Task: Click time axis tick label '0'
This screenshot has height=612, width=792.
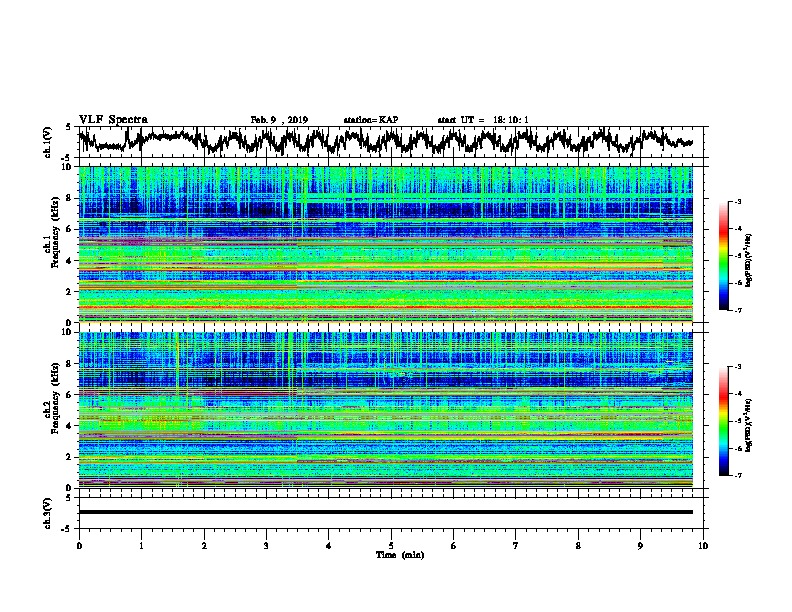Action: [x=79, y=546]
